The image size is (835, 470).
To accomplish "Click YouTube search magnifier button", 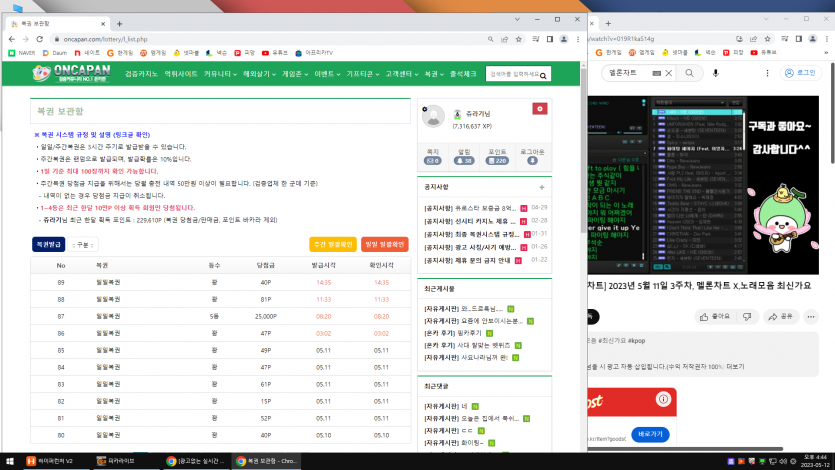I will point(689,73).
